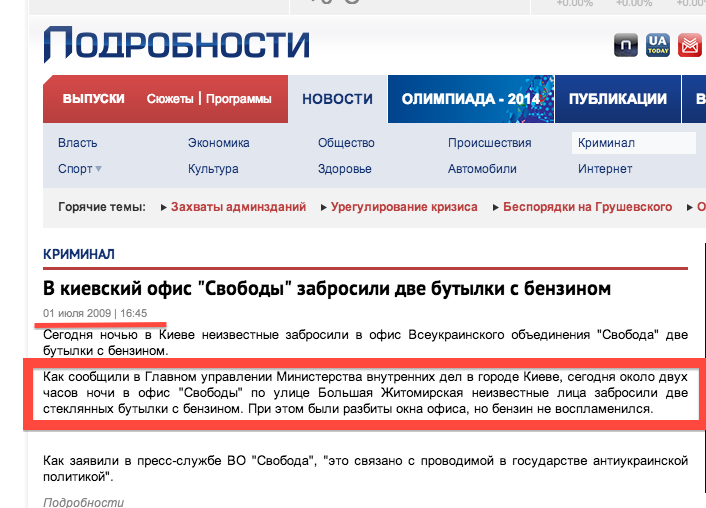Open the UA Today icon

[x=658, y=45]
